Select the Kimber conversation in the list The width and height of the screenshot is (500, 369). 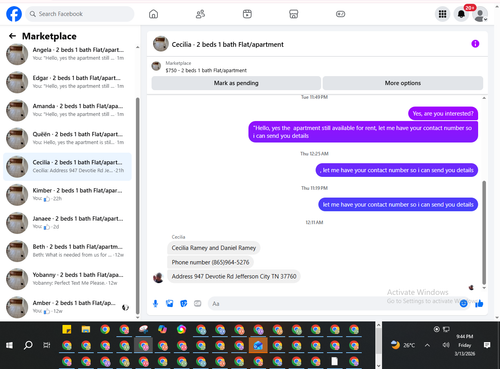(67, 194)
